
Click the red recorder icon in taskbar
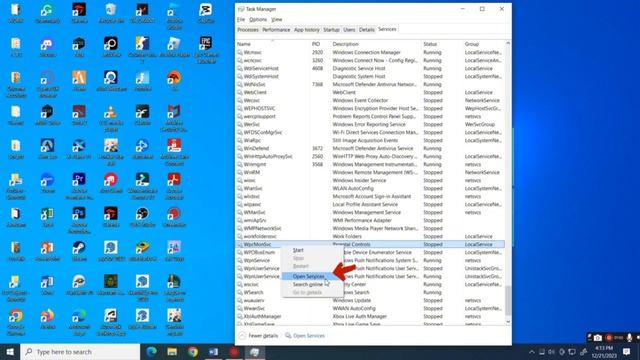234,352
